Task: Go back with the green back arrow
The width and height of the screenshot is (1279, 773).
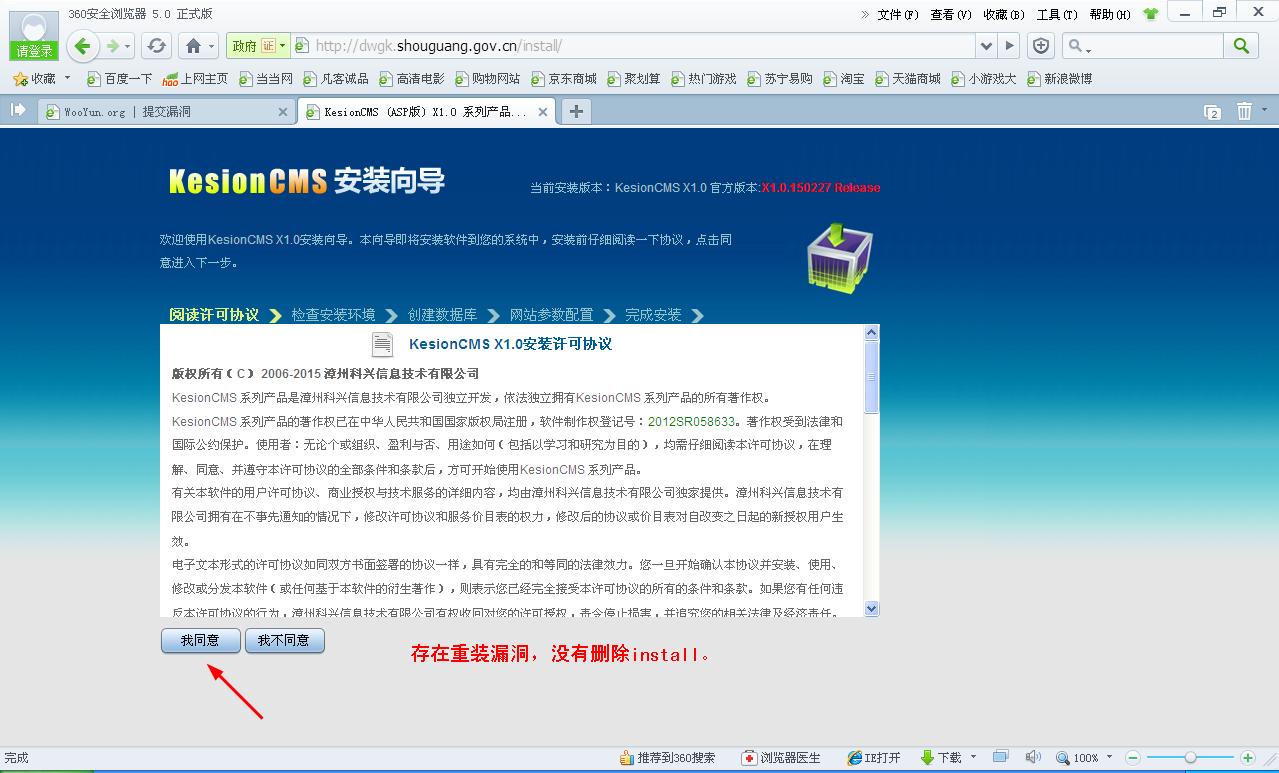Action: [x=83, y=45]
